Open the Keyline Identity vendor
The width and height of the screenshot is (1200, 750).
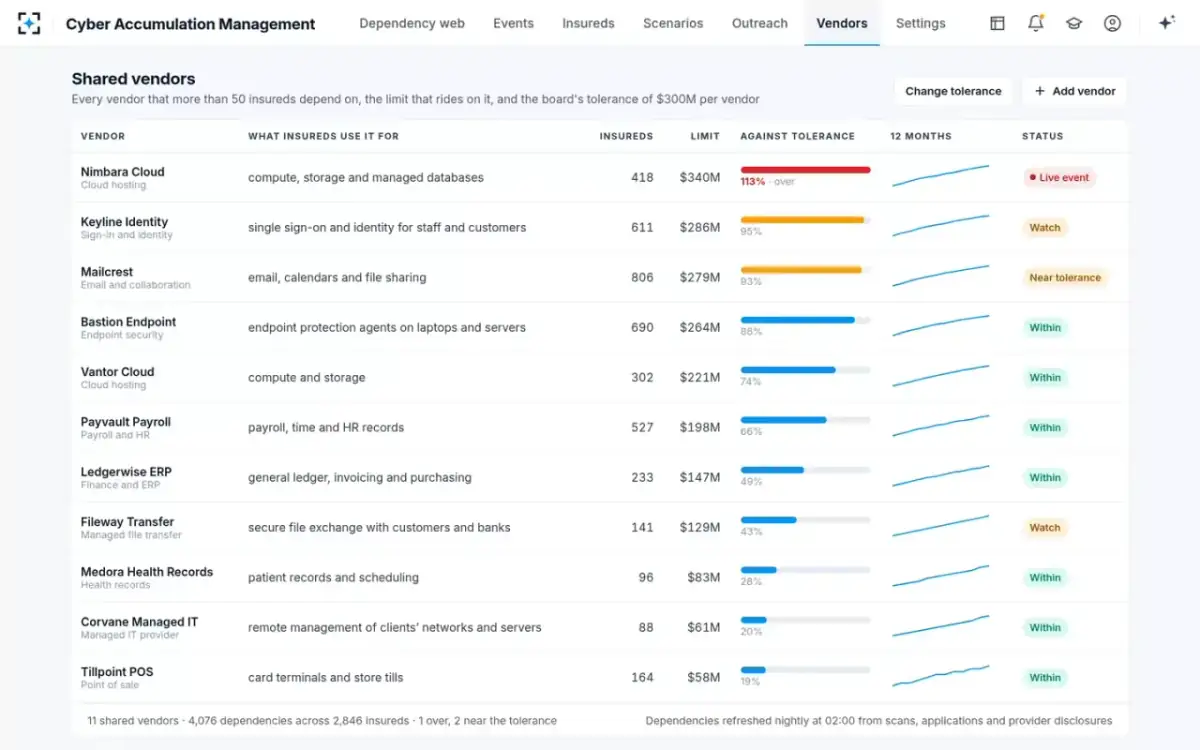tap(124, 222)
